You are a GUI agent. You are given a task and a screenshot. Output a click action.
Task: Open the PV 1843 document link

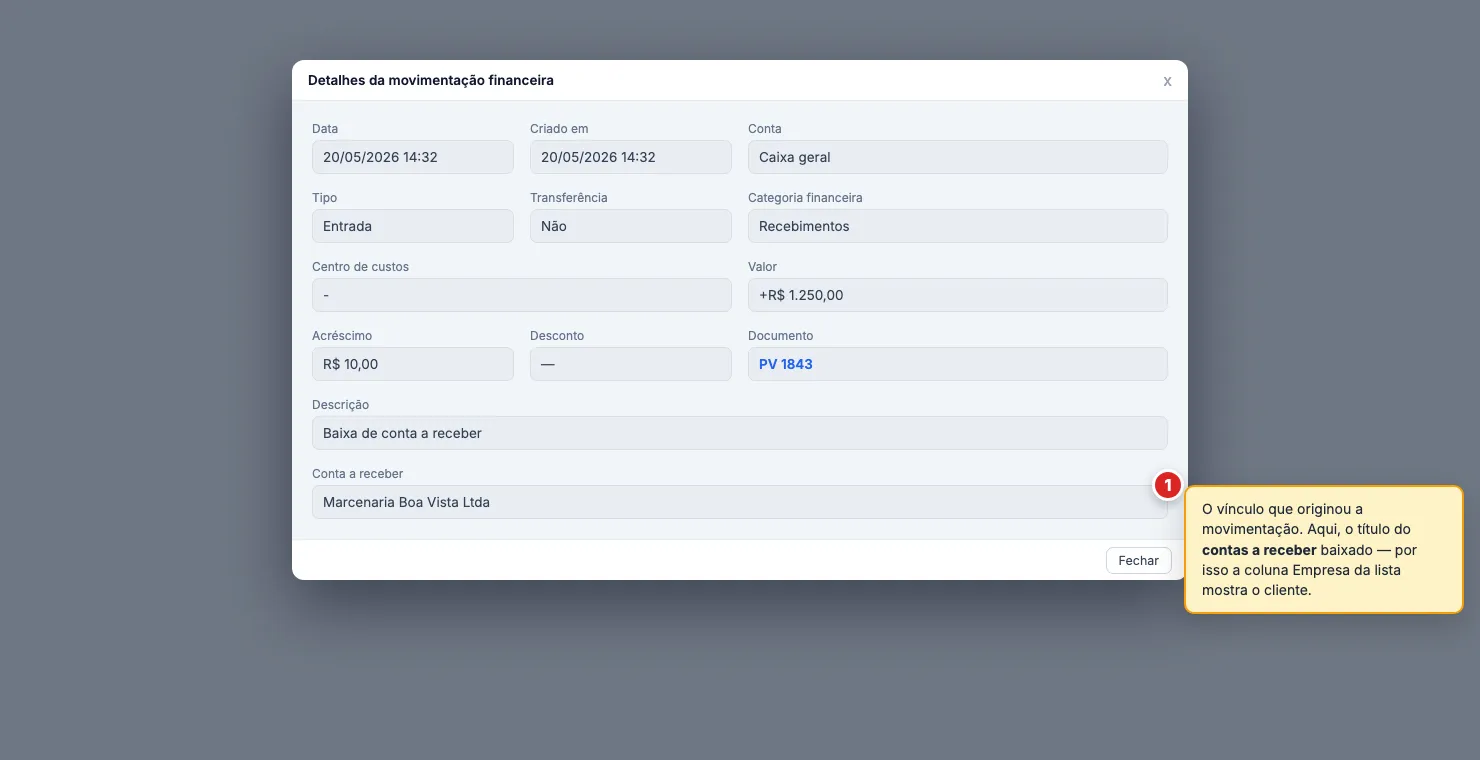coord(785,364)
